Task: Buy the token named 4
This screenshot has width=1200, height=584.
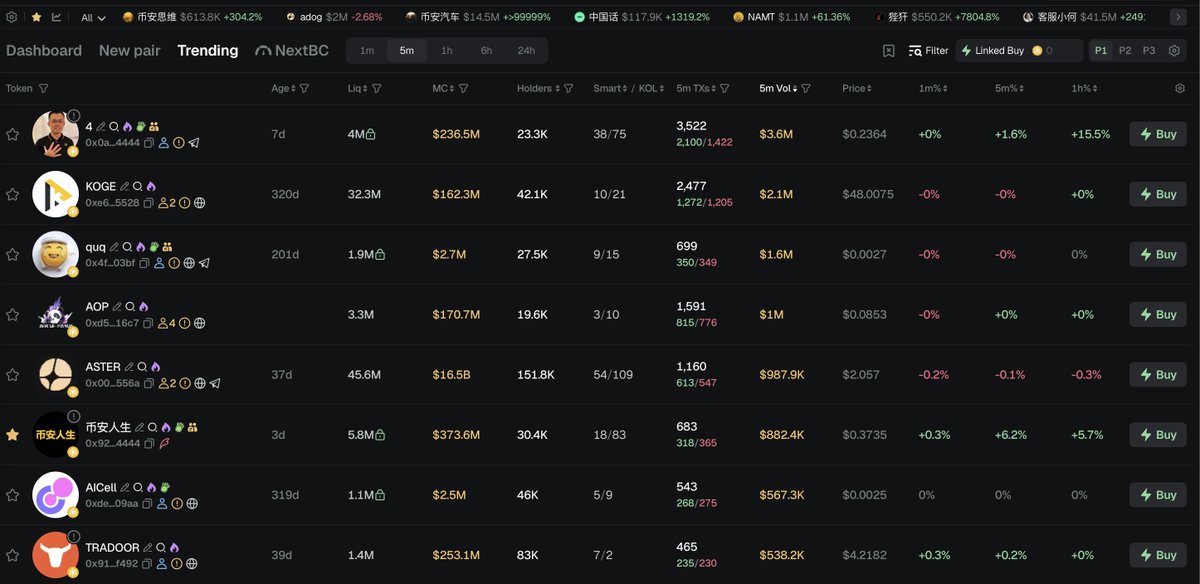Action: coord(1158,134)
